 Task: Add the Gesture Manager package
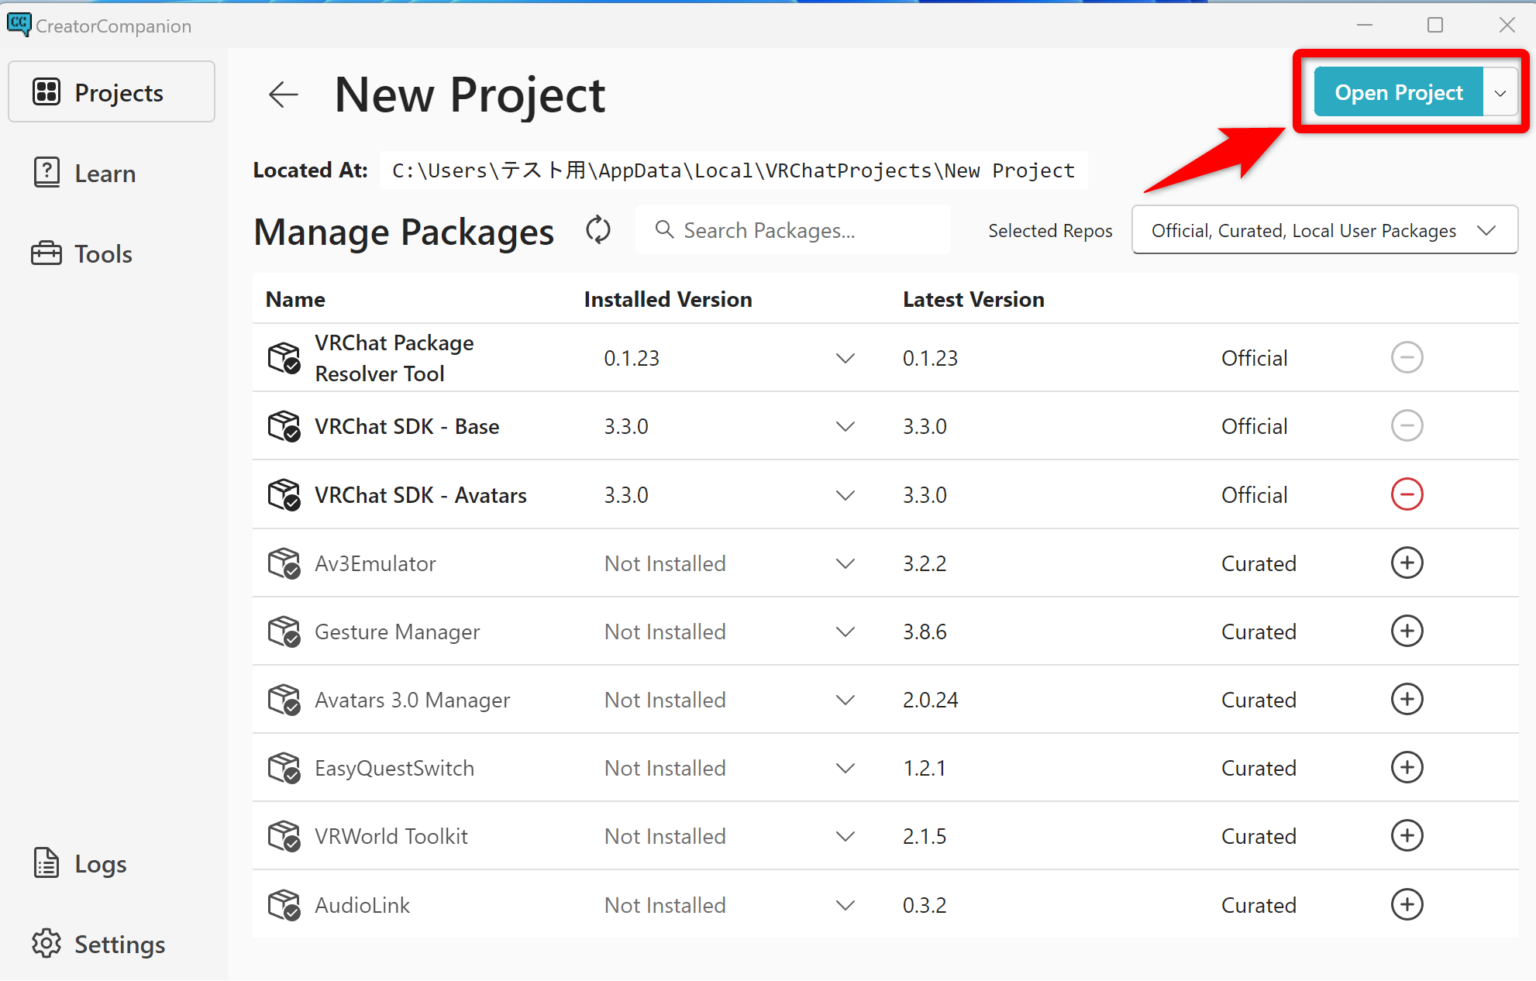(x=1406, y=631)
